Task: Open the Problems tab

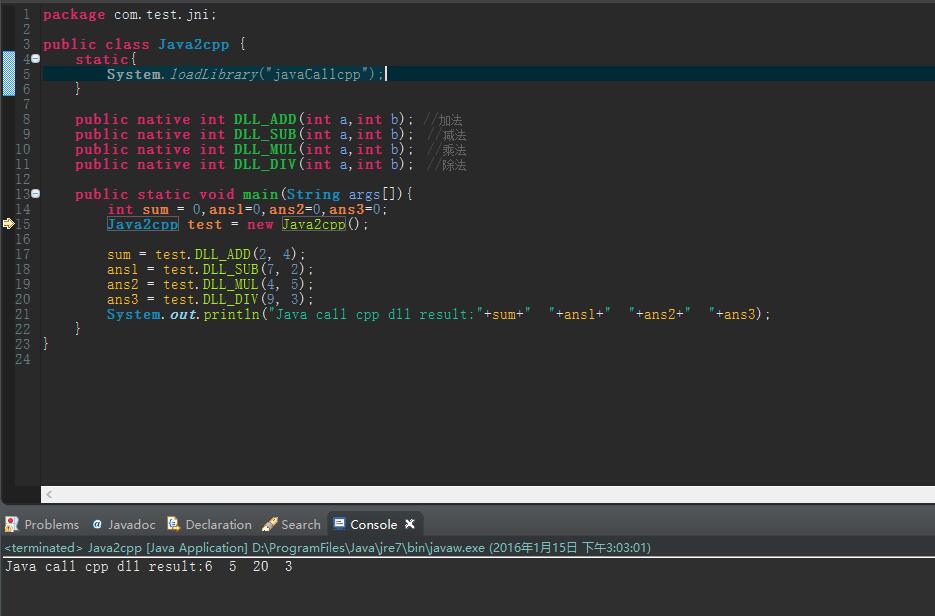Action: 51,524
